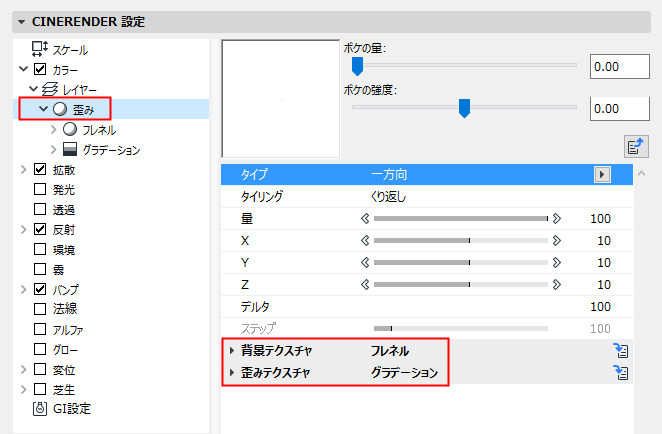Screen dimensions: 662x434
Task: Enable the 法線 checkbox
Action: pyautogui.click(x=40, y=309)
